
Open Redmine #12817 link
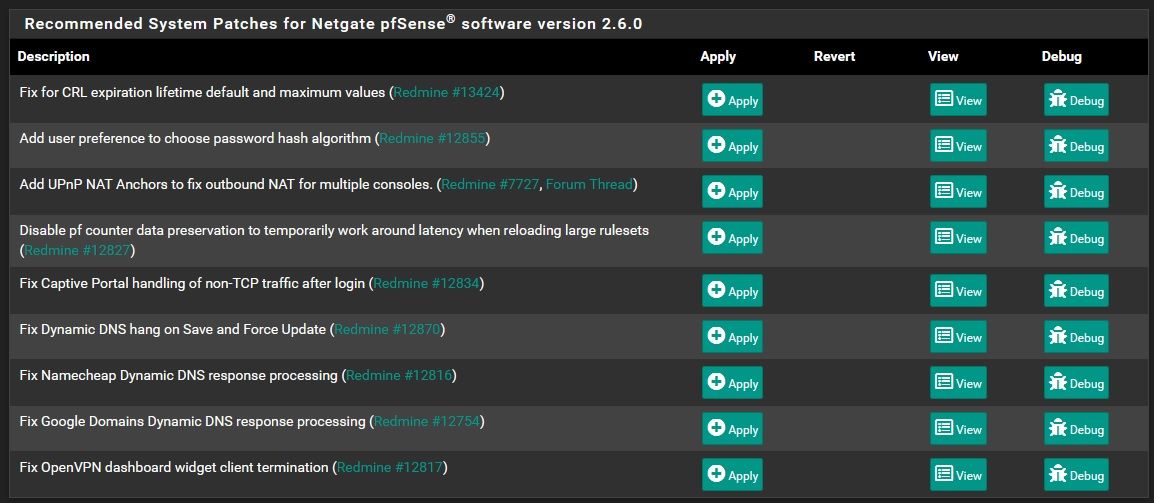click(x=390, y=468)
